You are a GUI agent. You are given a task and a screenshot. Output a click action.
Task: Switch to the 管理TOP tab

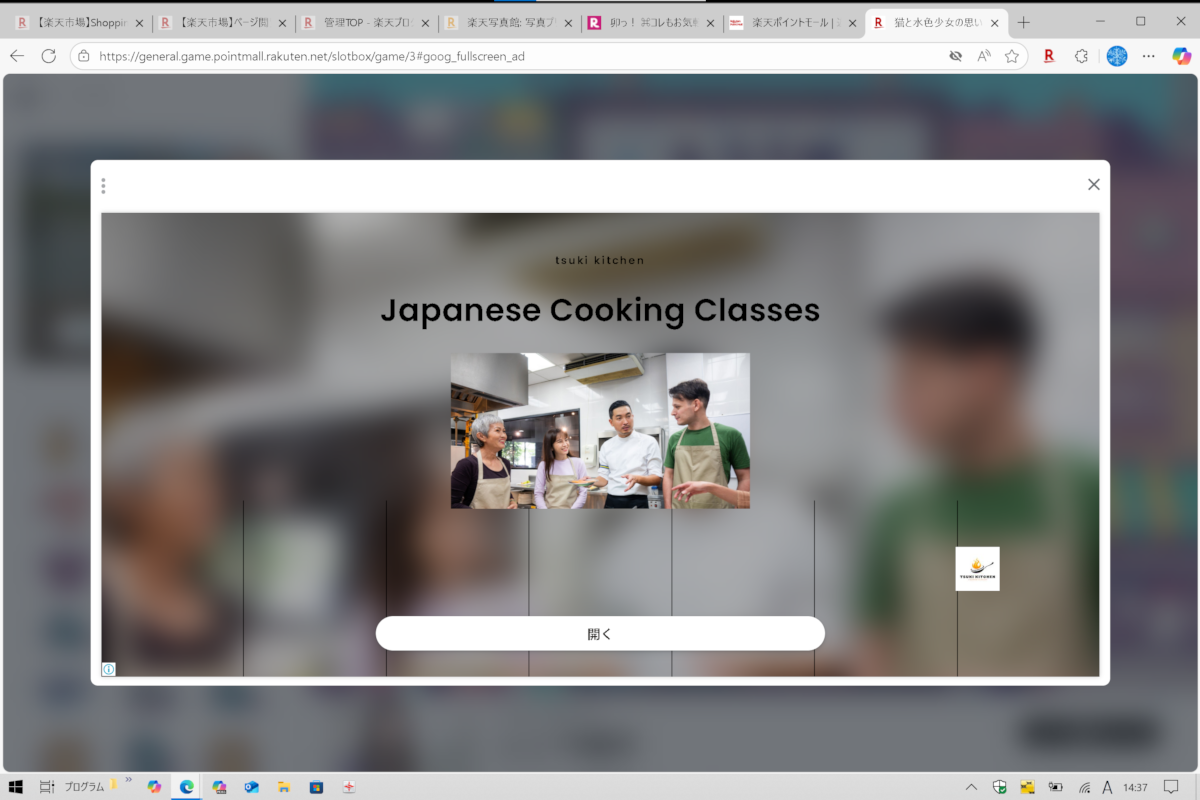pos(365,22)
